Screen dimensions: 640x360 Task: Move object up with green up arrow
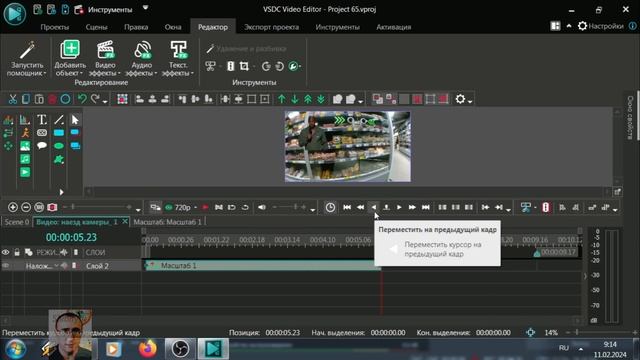pyautogui.click(x=282, y=99)
